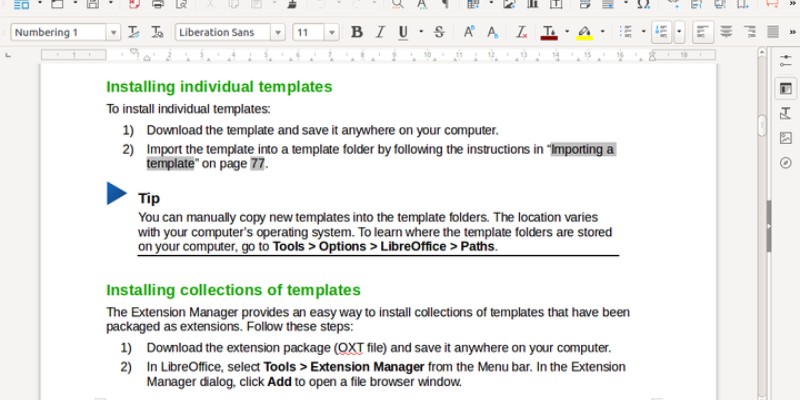Open the sidebar Styles deck
800x400 pixels.
786,113
